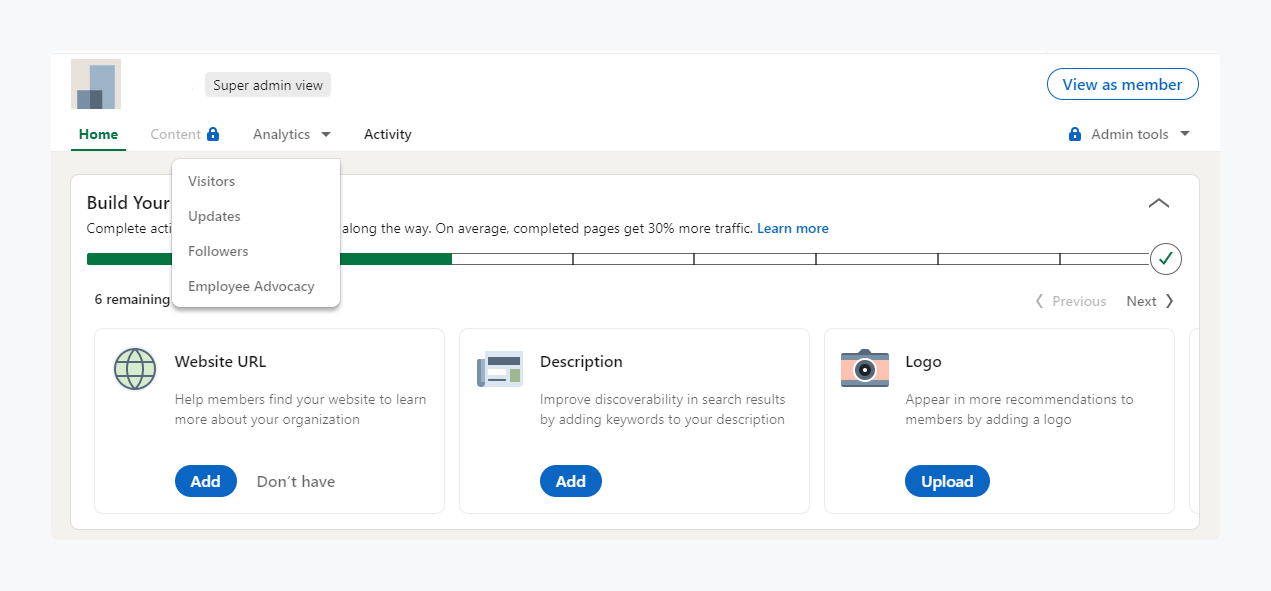This screenshot has height=591, width=1271.
Task: Select Visitors from the Analytics menu
Action: coord(212,181)
